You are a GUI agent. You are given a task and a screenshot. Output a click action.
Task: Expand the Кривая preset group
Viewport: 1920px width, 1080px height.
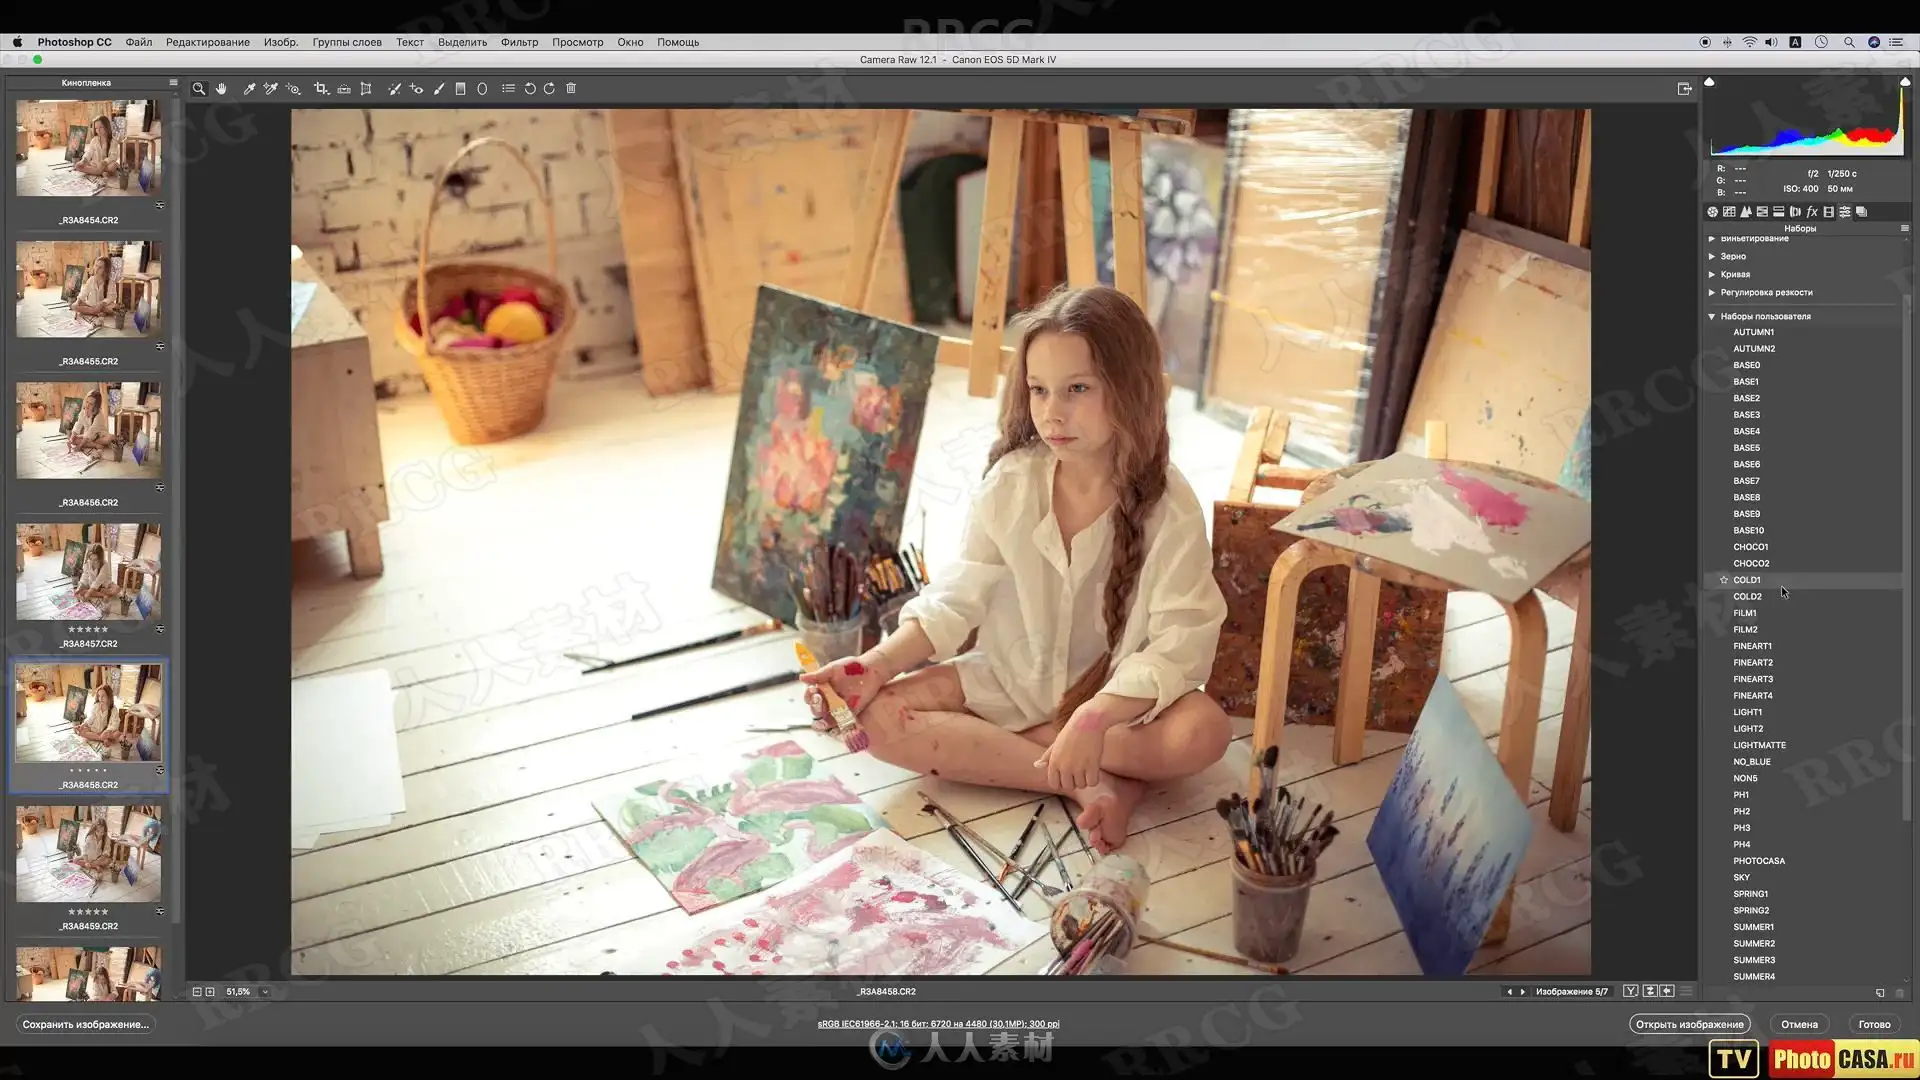pyautogui.click(x=1712, y=274)
